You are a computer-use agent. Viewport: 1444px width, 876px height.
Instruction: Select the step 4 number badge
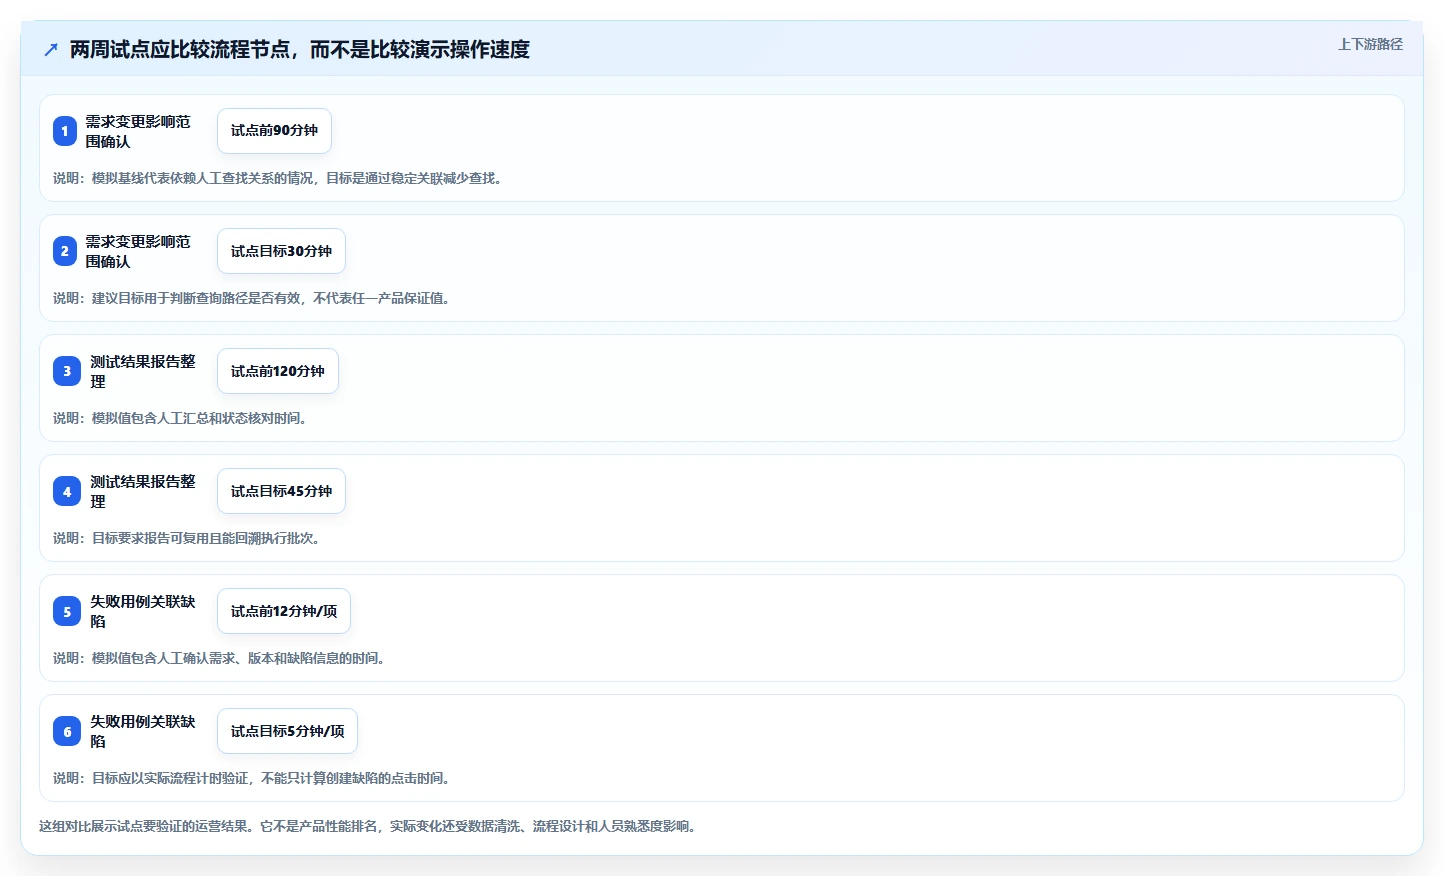pos(67,491)
